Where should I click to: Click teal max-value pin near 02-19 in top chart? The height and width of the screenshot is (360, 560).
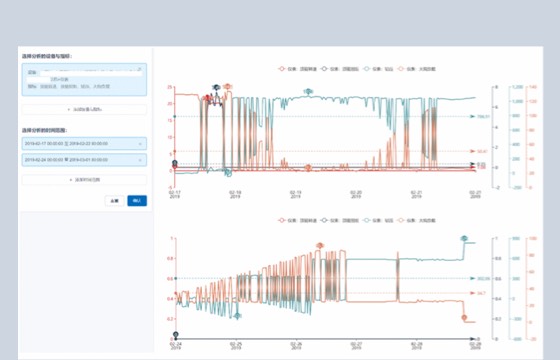[308, 91]
